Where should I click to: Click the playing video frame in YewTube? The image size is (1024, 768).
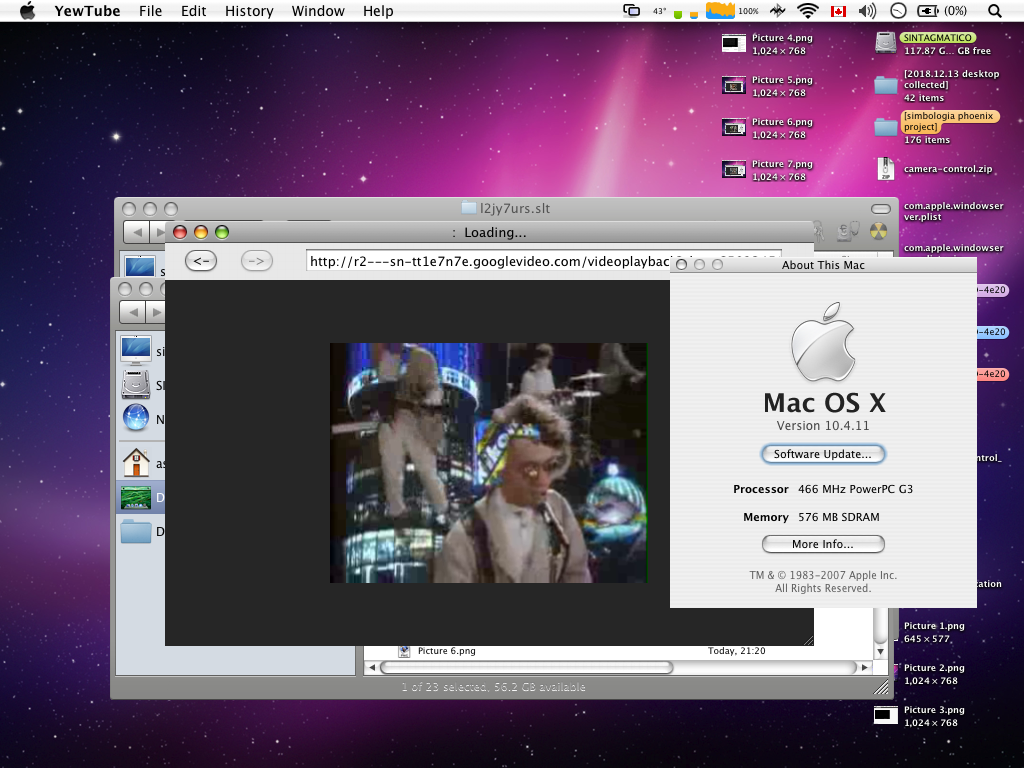coord(488,462)
